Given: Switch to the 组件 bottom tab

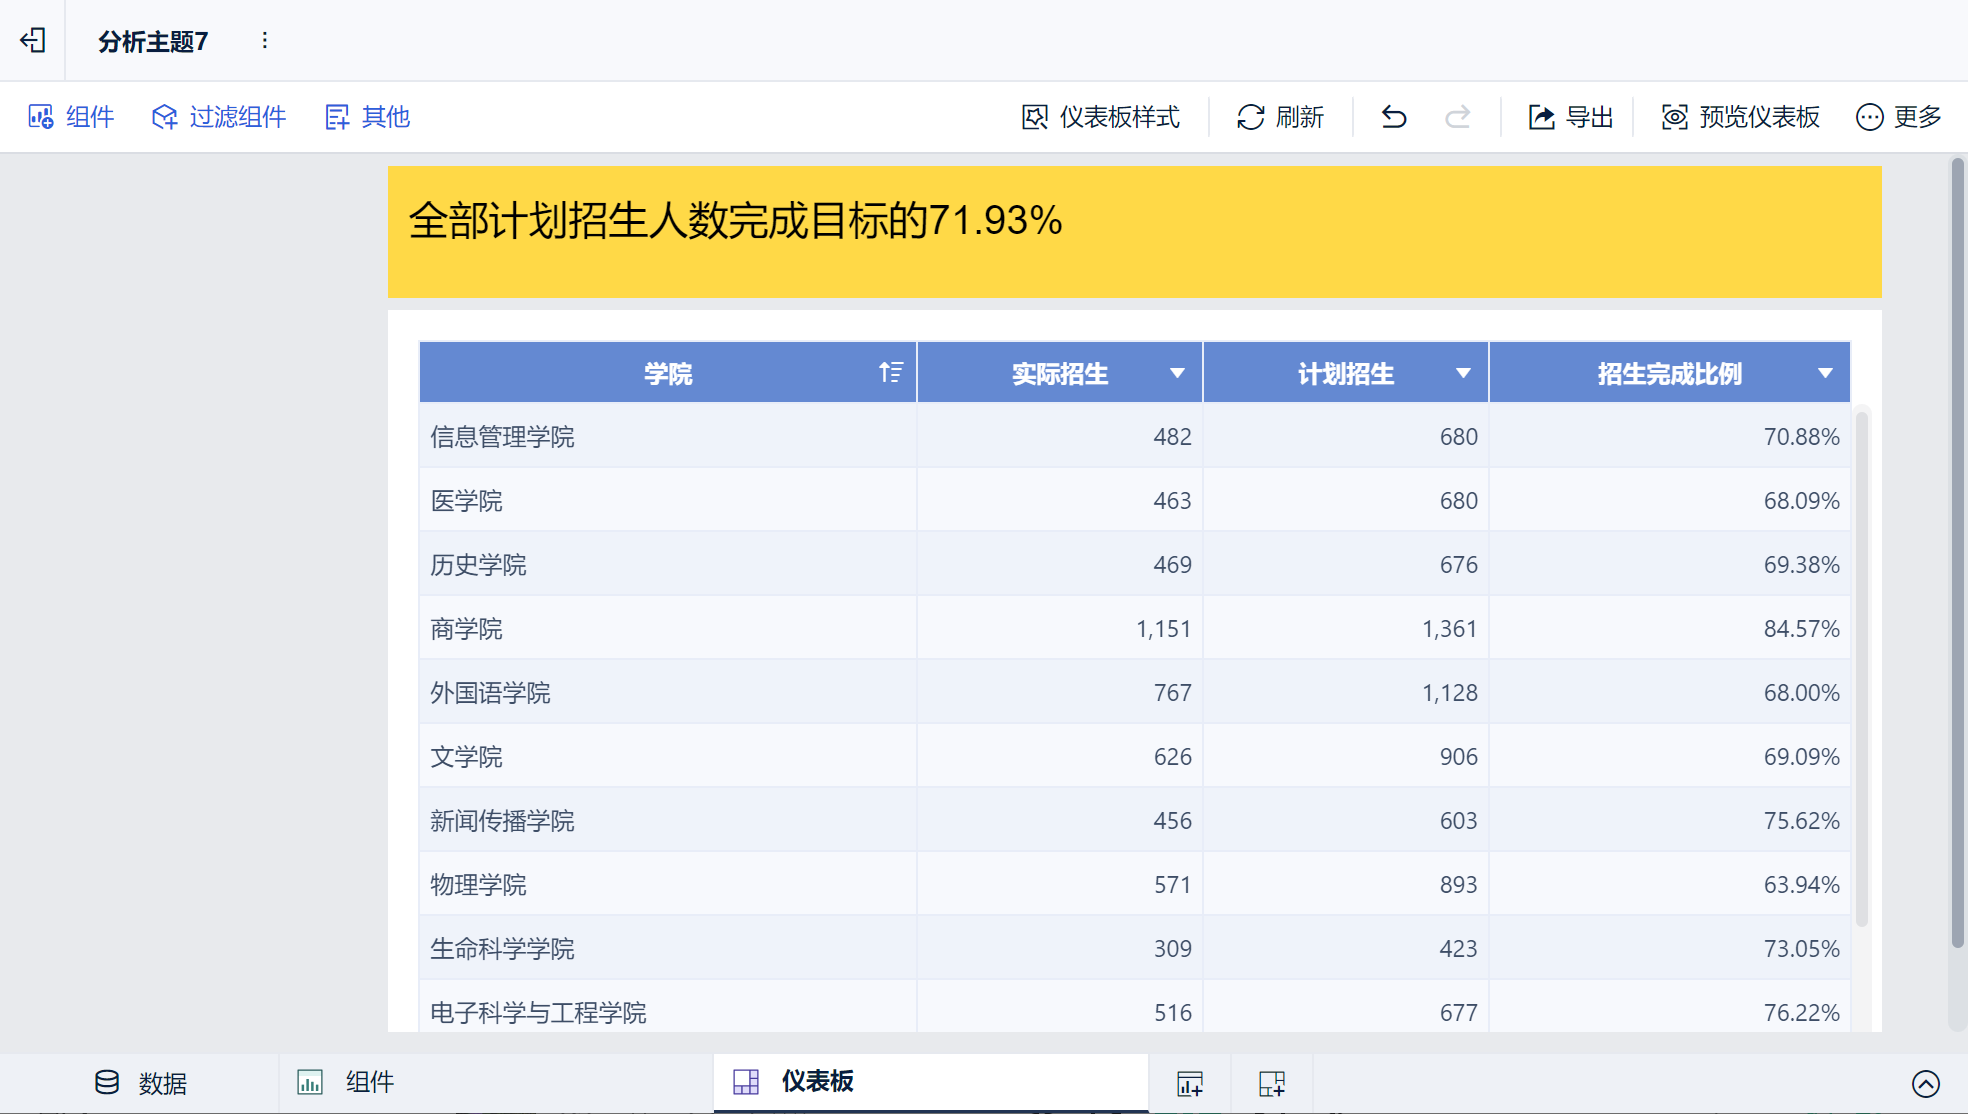Looking at the screenshot, I should pos(346,1082).
